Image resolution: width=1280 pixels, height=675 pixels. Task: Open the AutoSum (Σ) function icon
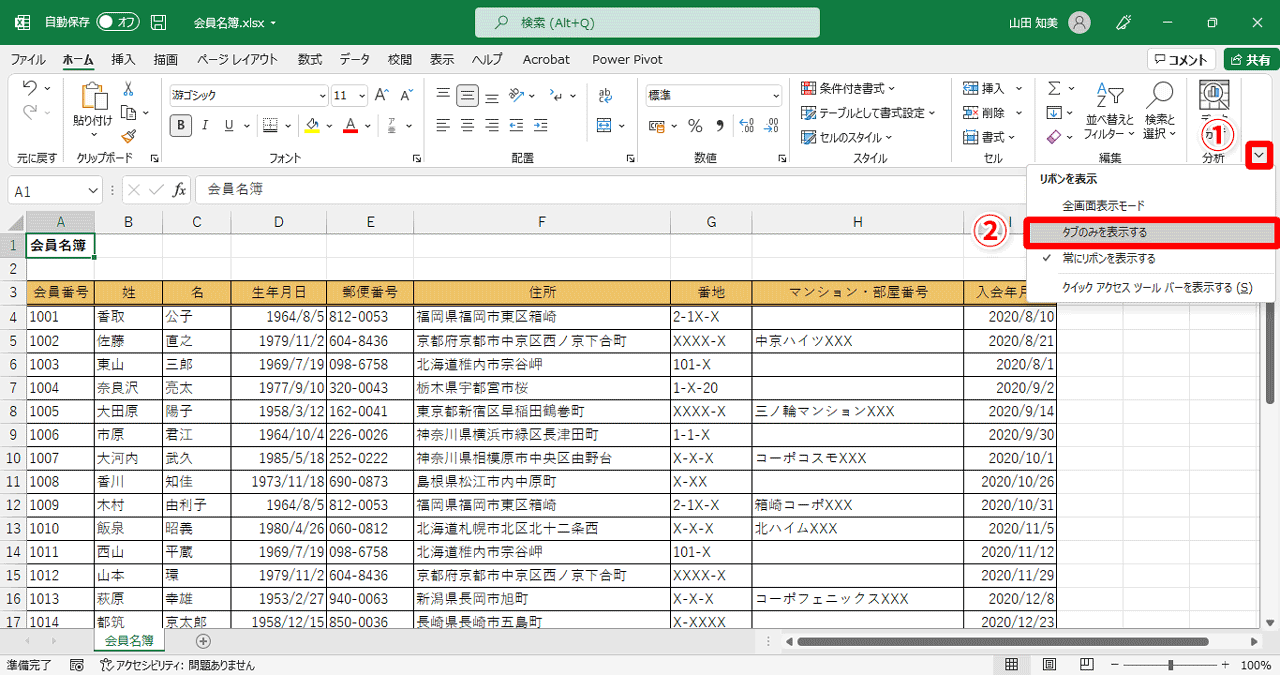(1052, 88)
